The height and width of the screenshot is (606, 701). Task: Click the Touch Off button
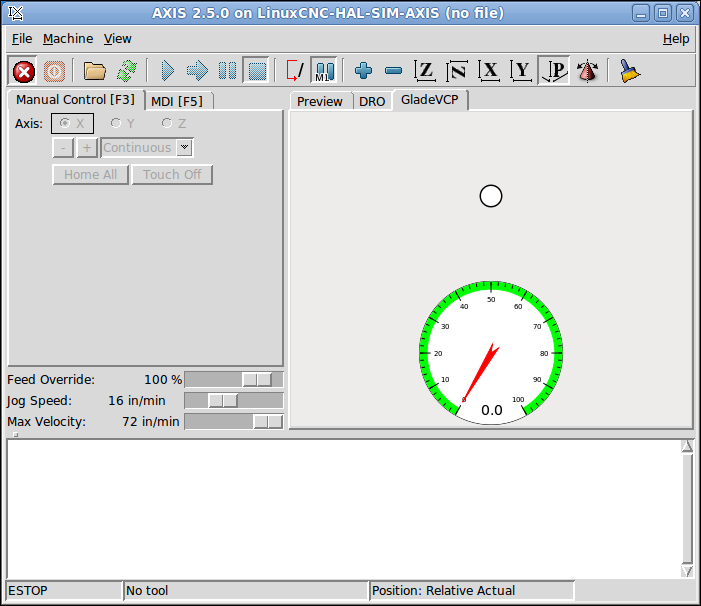tap(172, 175)
